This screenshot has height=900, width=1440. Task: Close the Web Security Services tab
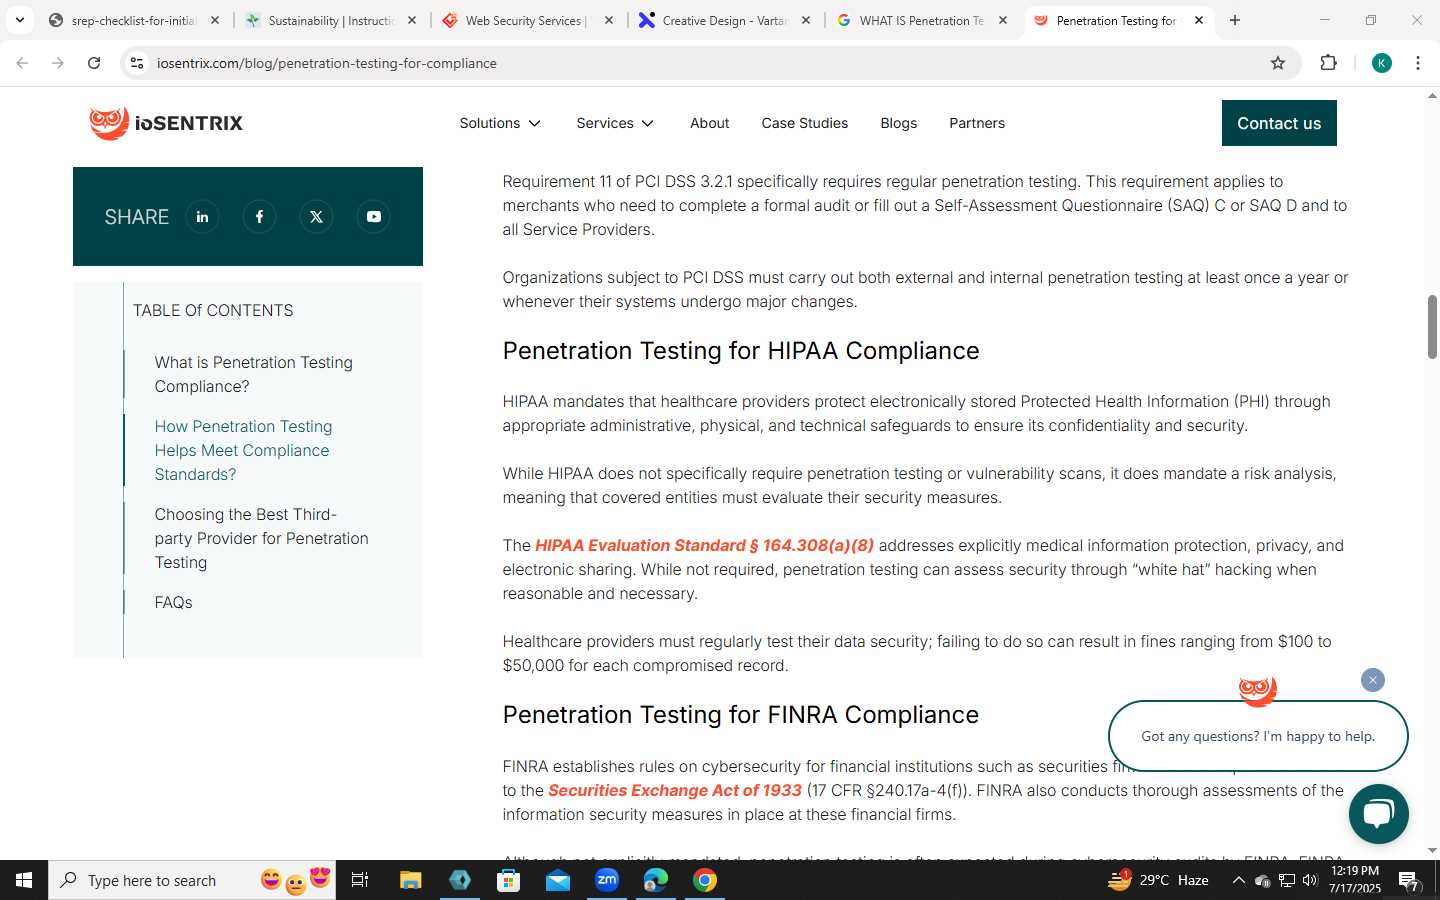608,20
